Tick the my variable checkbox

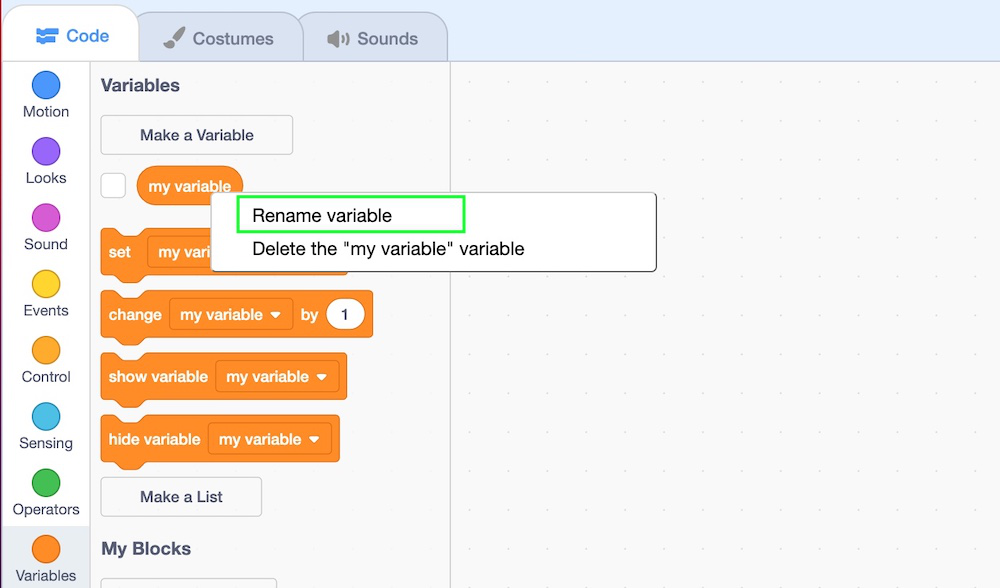coord(114,186)
